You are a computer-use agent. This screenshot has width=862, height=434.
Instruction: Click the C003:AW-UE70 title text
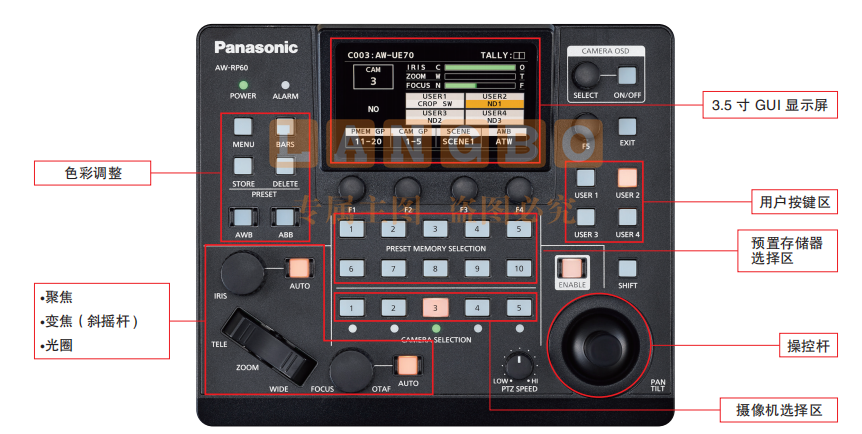tap(380, 55)
